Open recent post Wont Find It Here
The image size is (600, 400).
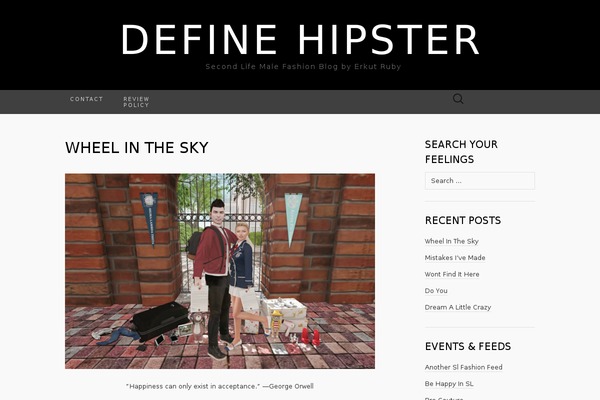point(452,274)
